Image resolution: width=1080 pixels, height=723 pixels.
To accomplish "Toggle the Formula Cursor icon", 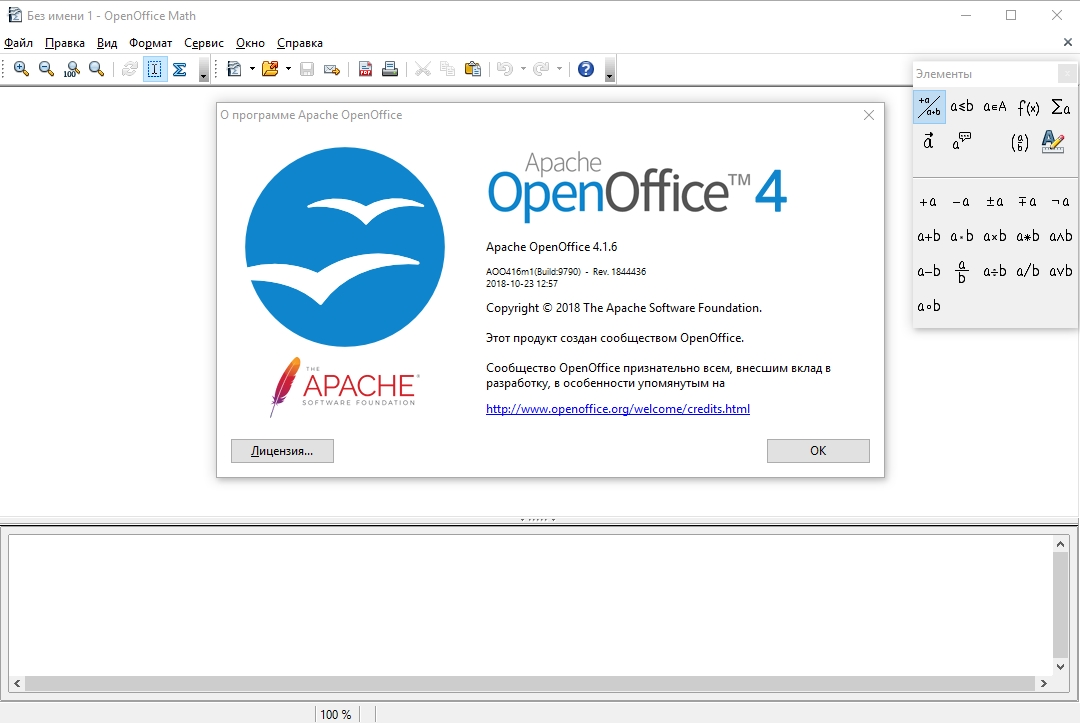I will 155,69.
